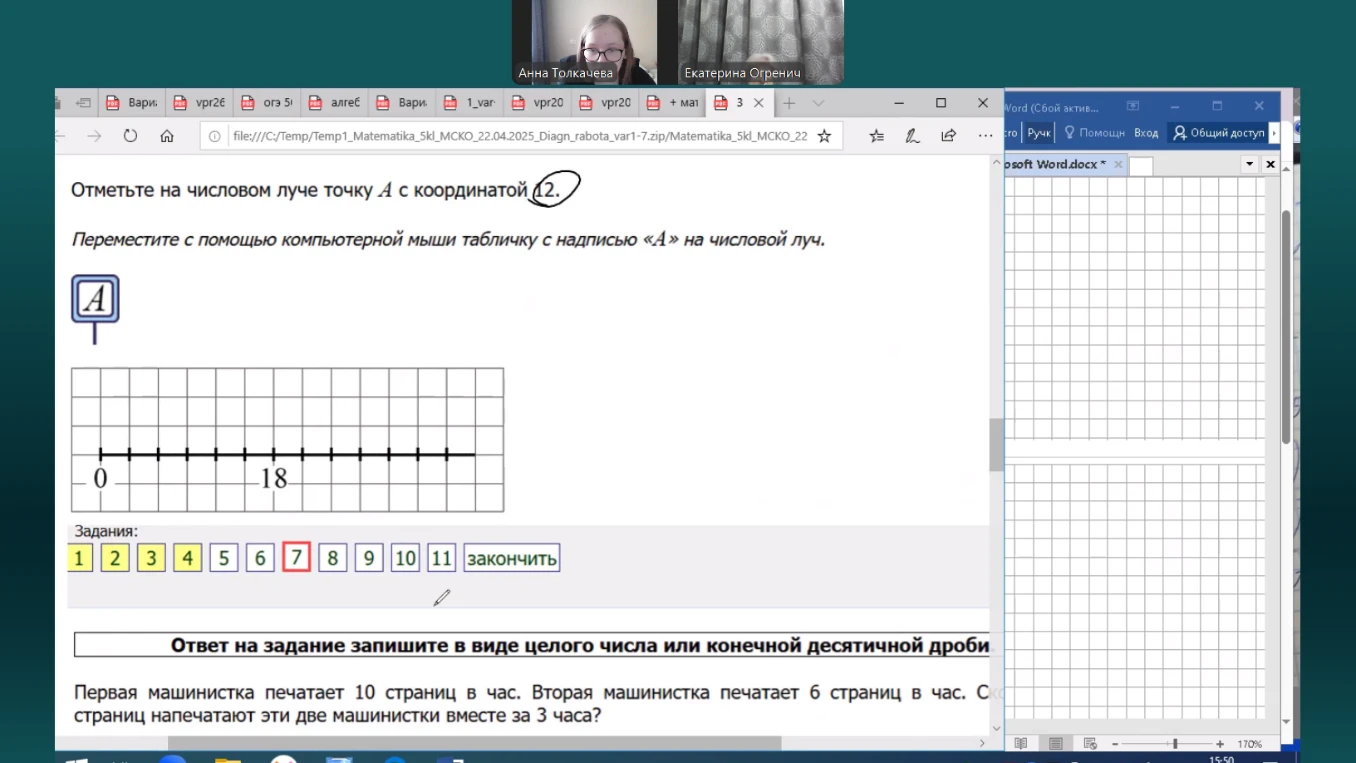Switch to the алгеб tab
The image size is (1356, 763).
pos(334,103)
